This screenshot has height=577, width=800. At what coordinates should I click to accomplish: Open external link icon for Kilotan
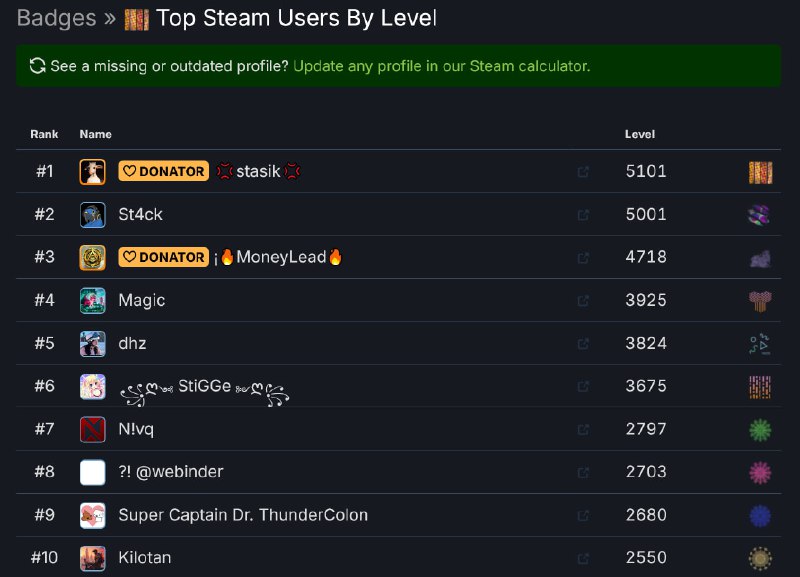click(583, 558)
